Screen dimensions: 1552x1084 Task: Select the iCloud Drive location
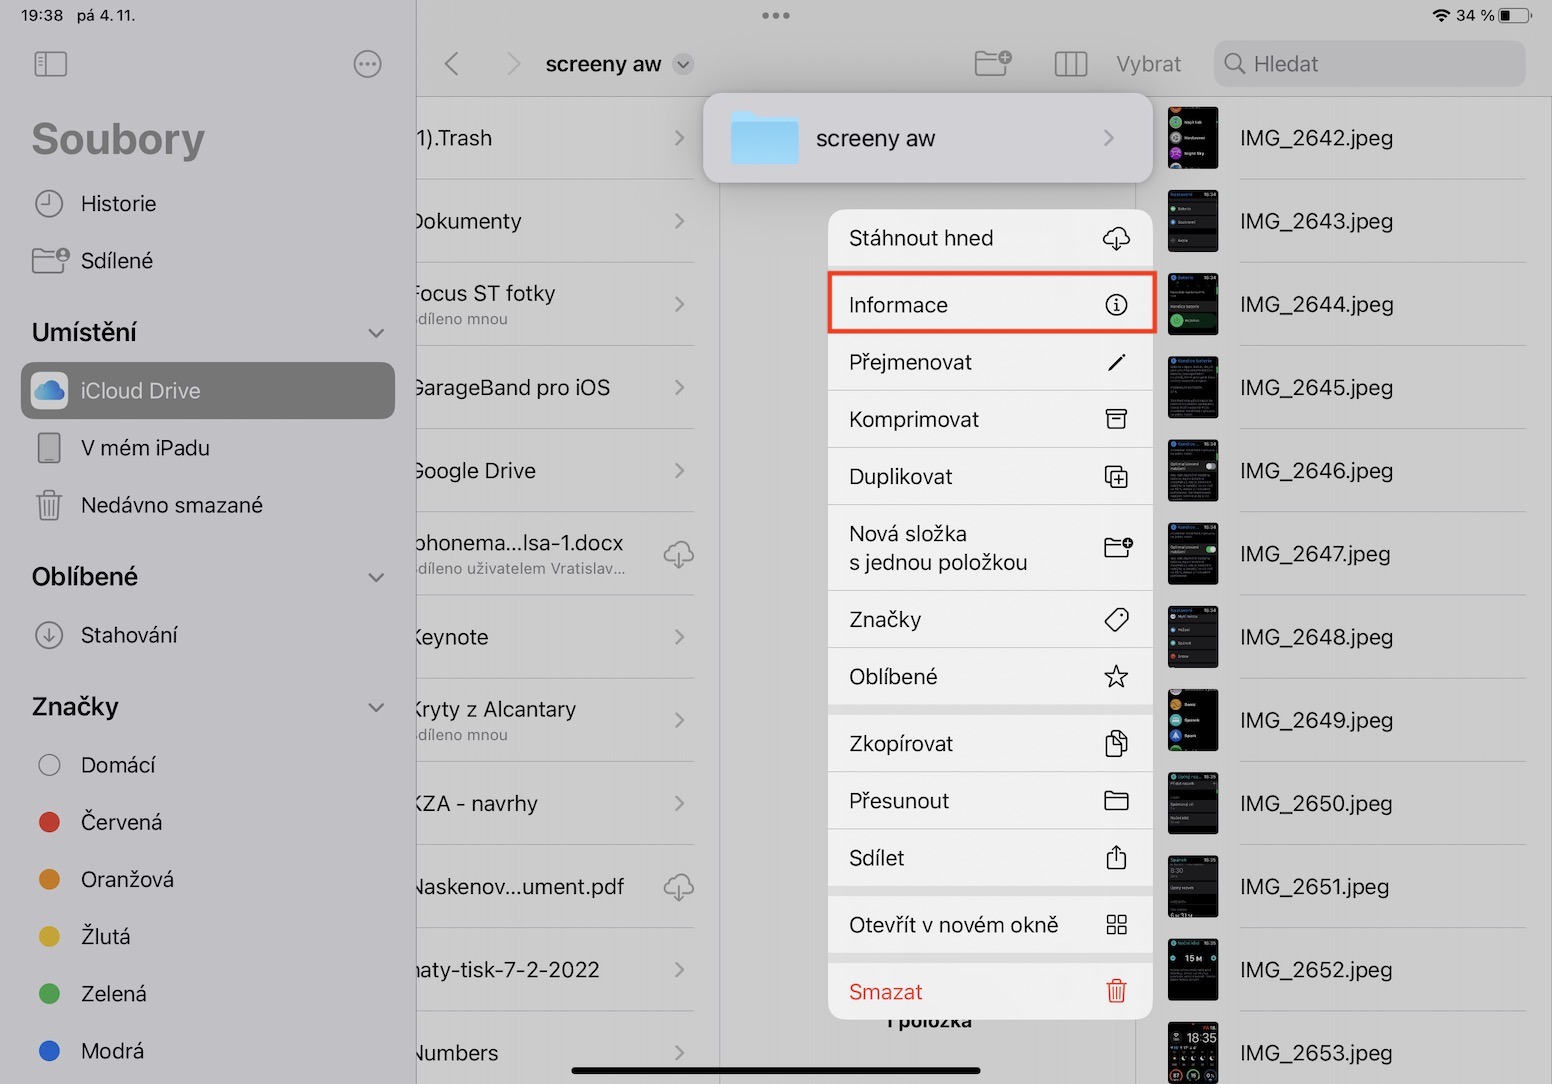(208, 391)
